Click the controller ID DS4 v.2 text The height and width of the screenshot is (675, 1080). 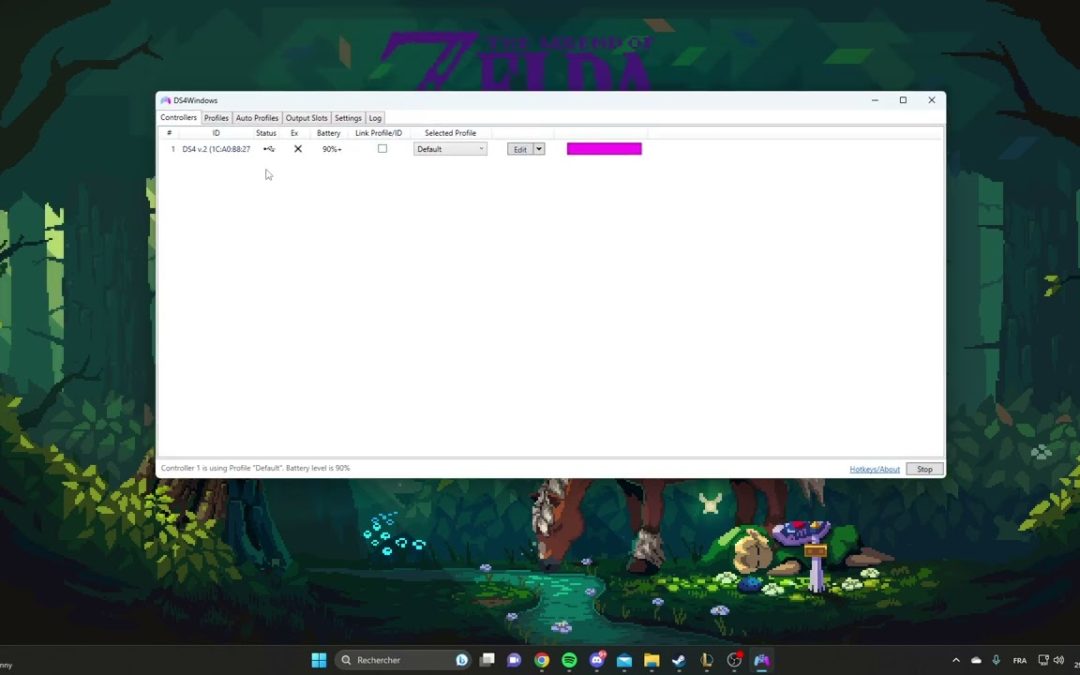tap(216, 149)
